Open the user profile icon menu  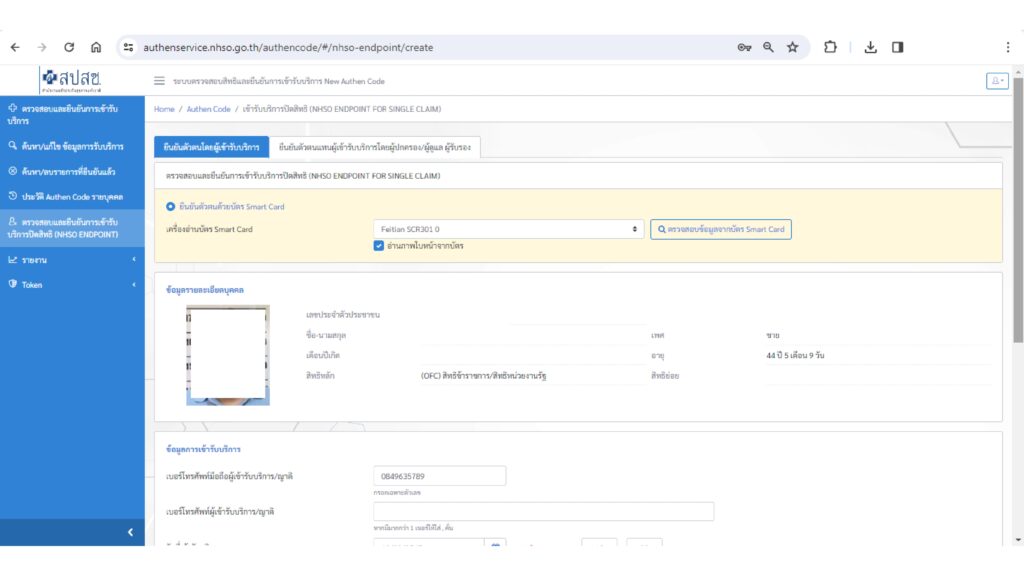pyautogui.click(x=996, y=81)
